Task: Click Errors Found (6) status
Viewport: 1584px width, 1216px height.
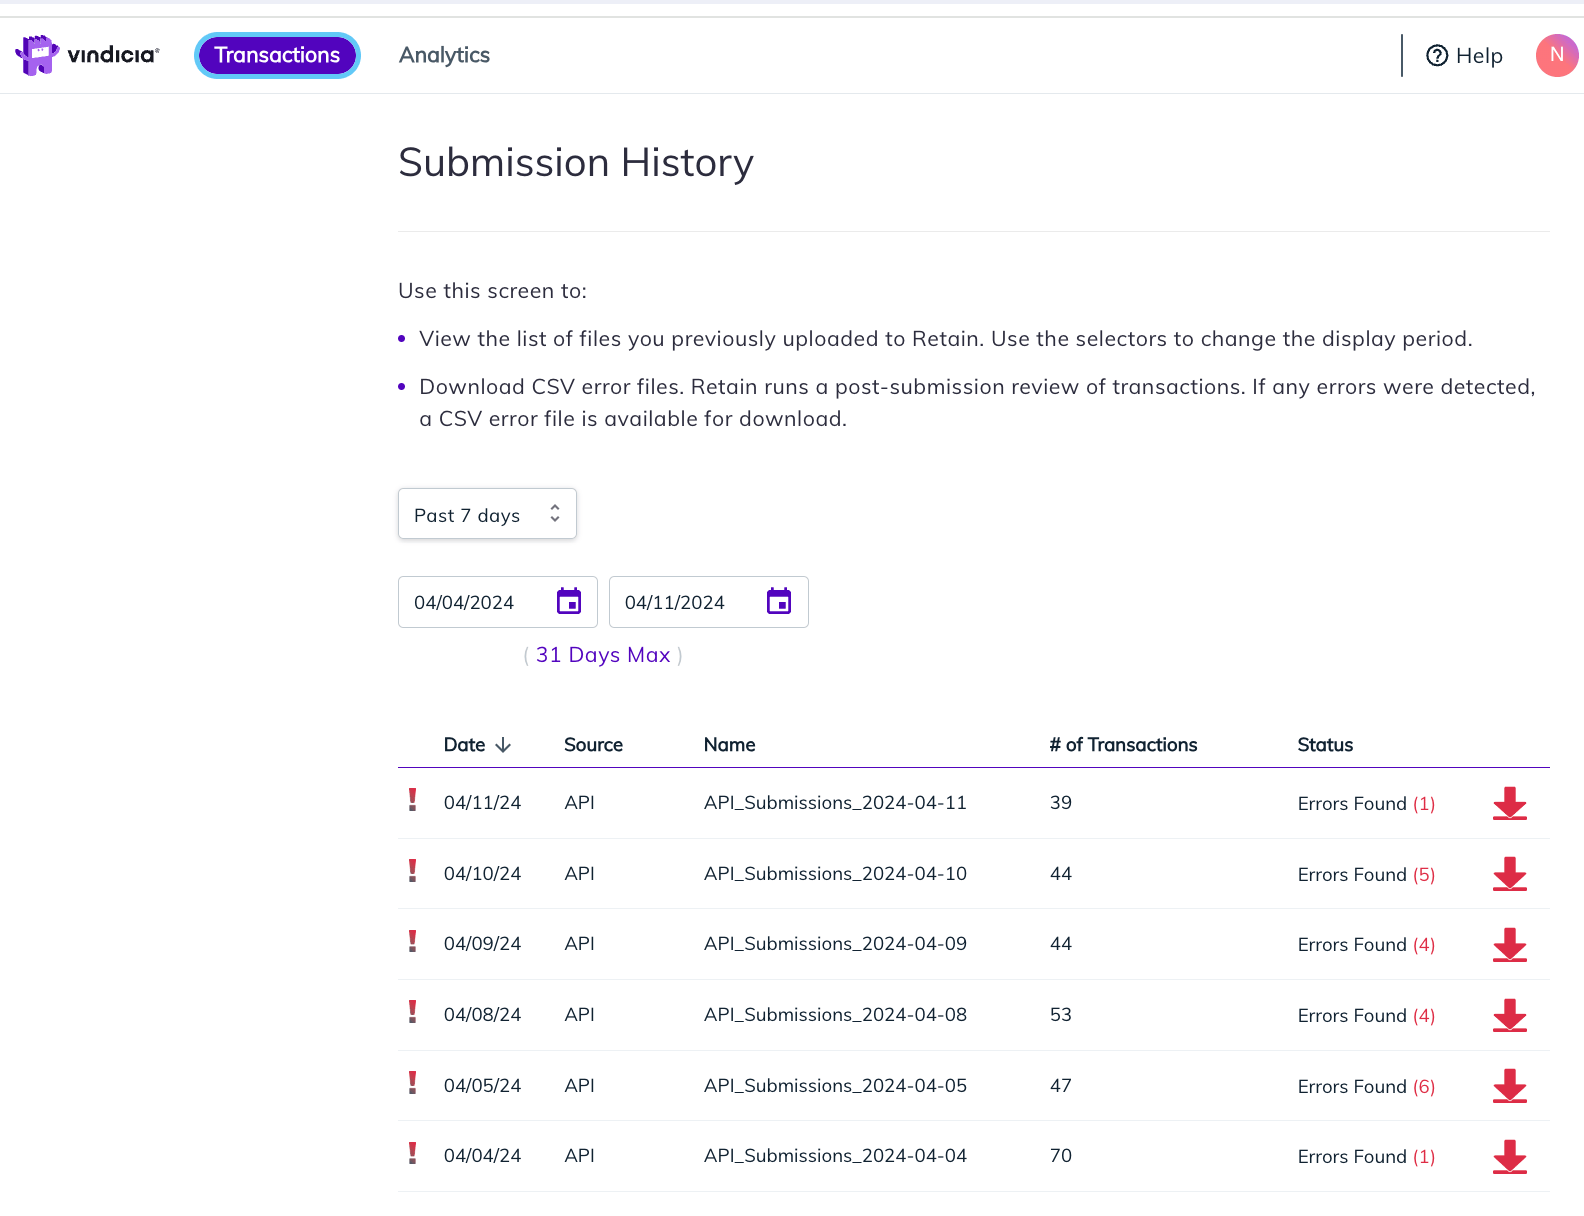Action: [1366, 1087]
